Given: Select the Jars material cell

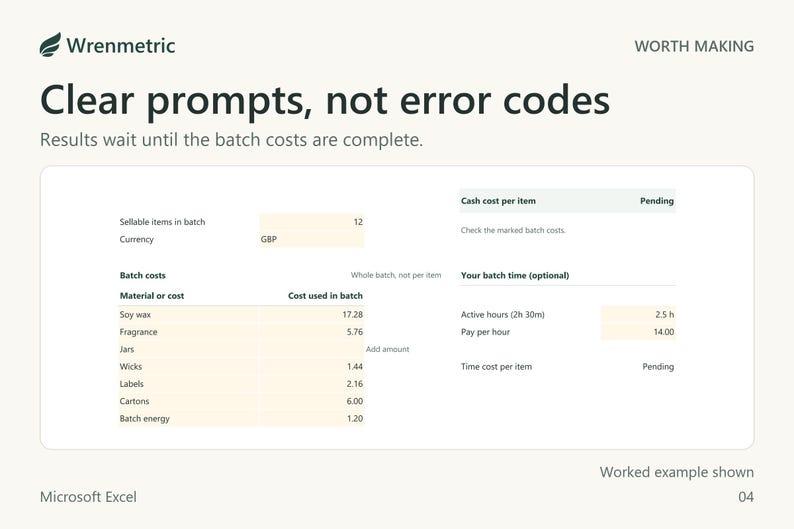Looking at the screenshot, I should pos(188,349).
